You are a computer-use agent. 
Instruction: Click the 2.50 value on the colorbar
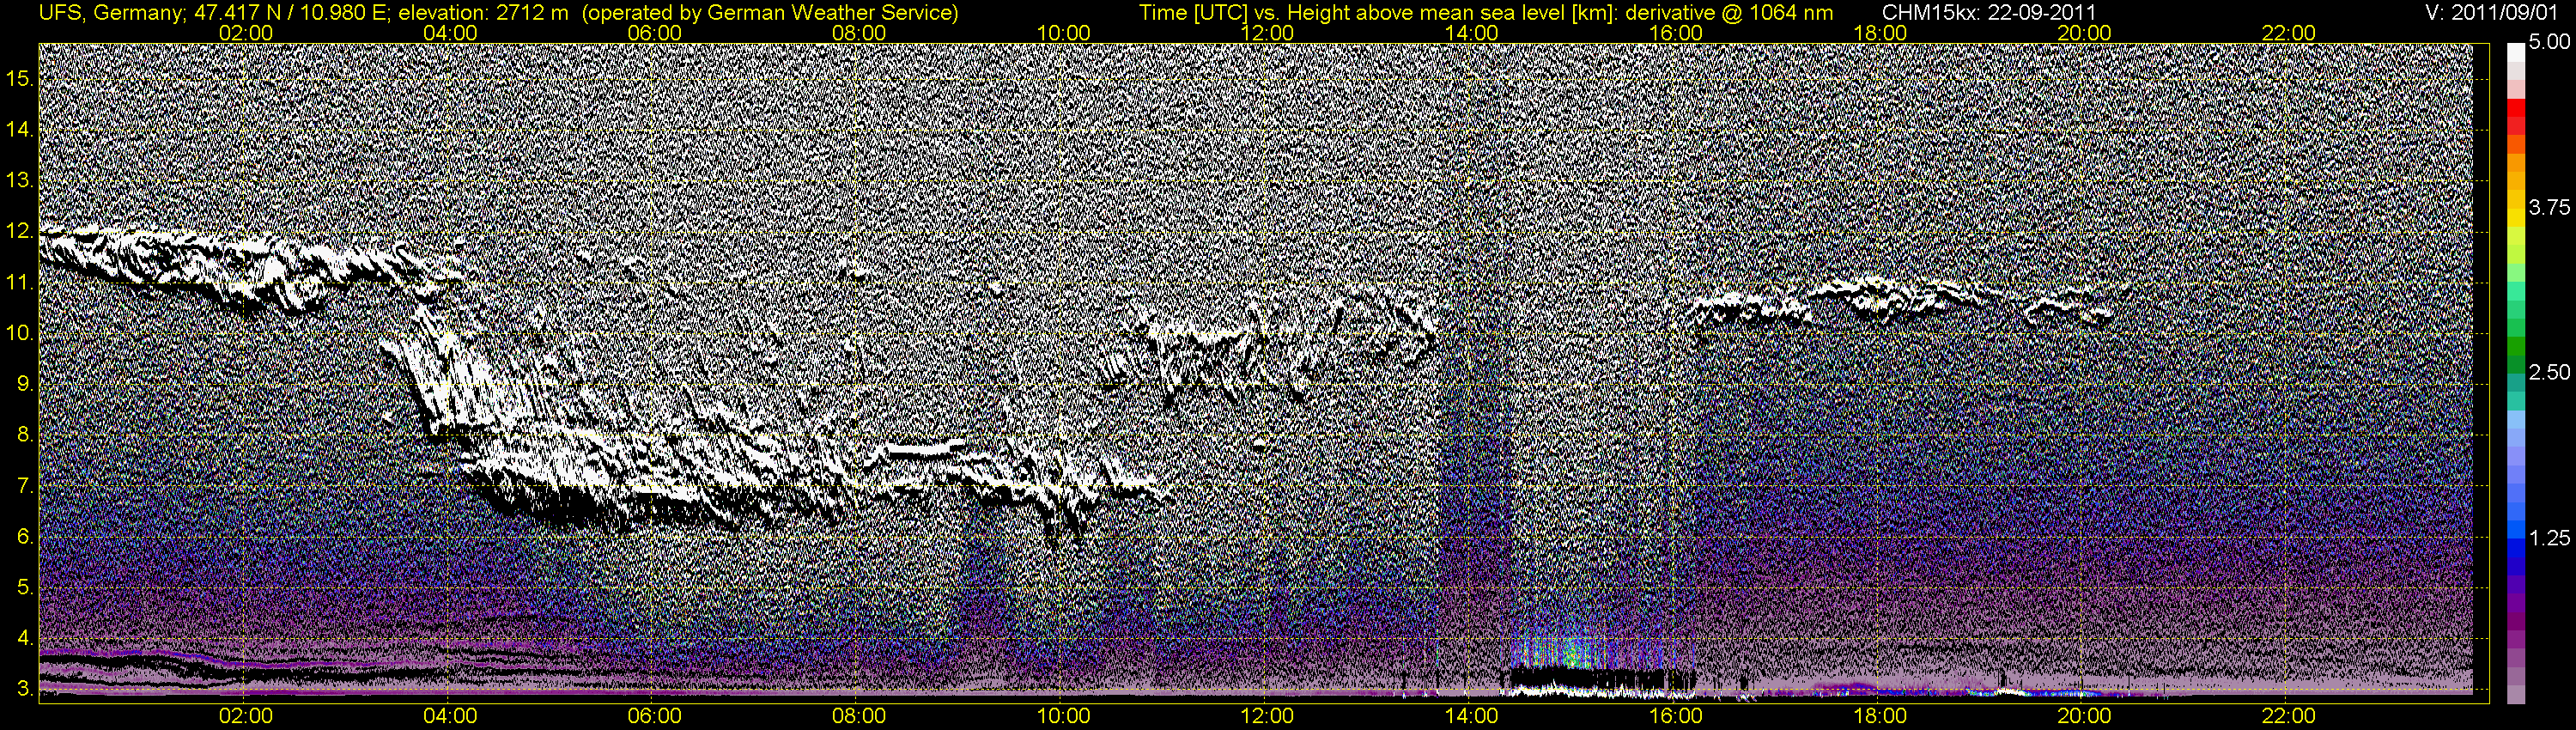pos(2550,372)
